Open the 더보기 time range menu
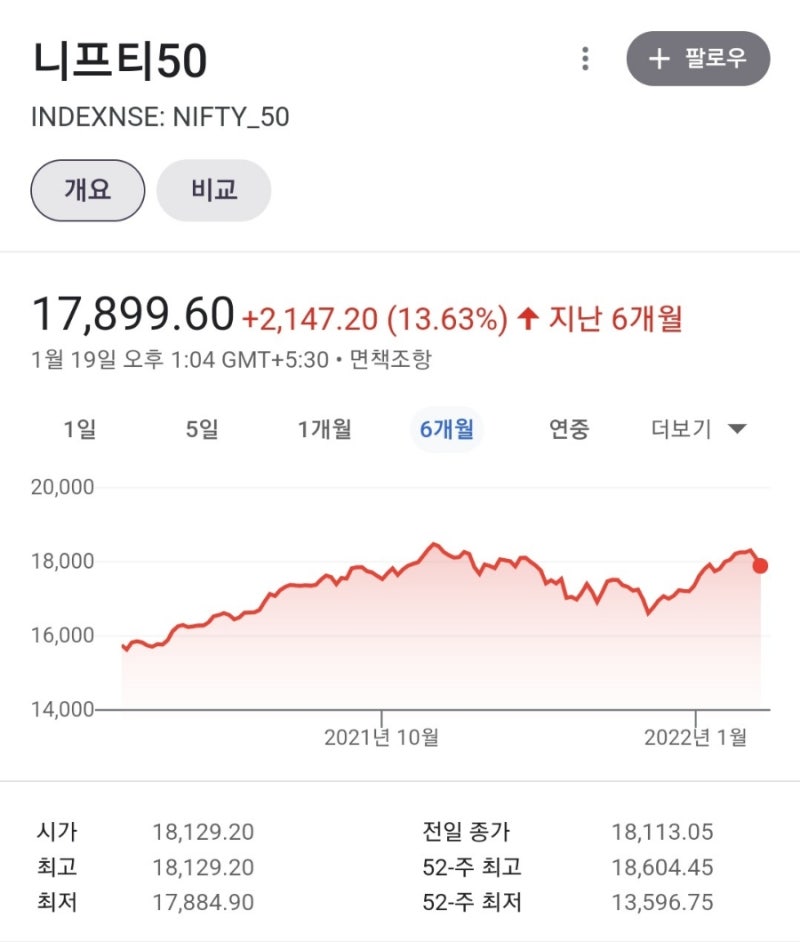Screen dimensions: 800x942 click(x=698, y=429)
